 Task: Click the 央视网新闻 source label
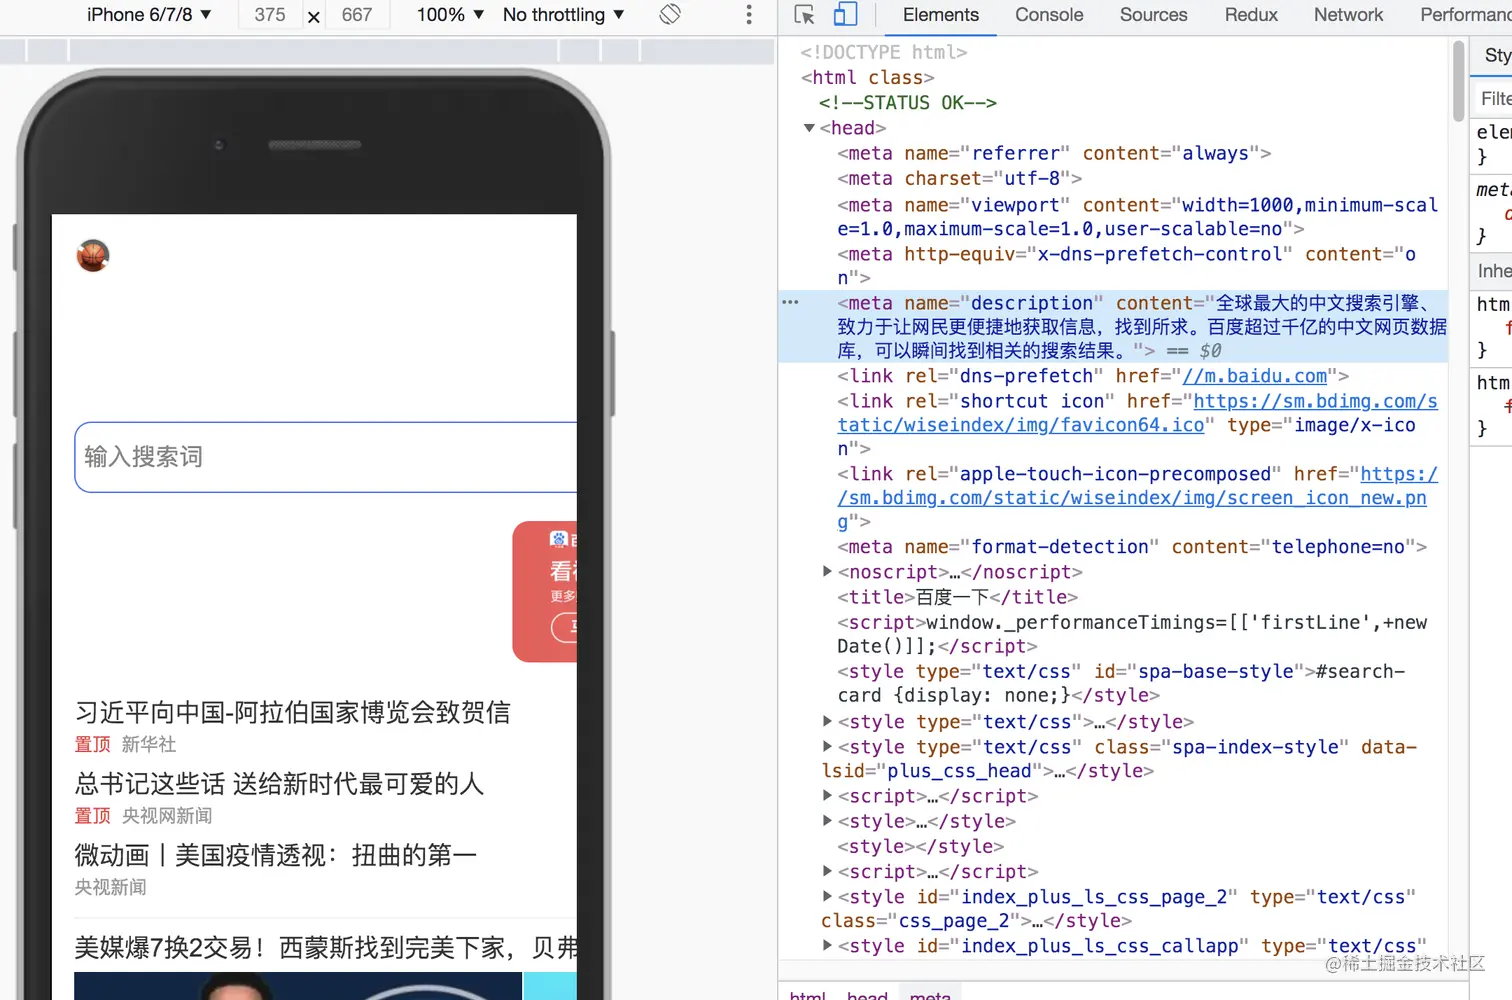[167, 816]
